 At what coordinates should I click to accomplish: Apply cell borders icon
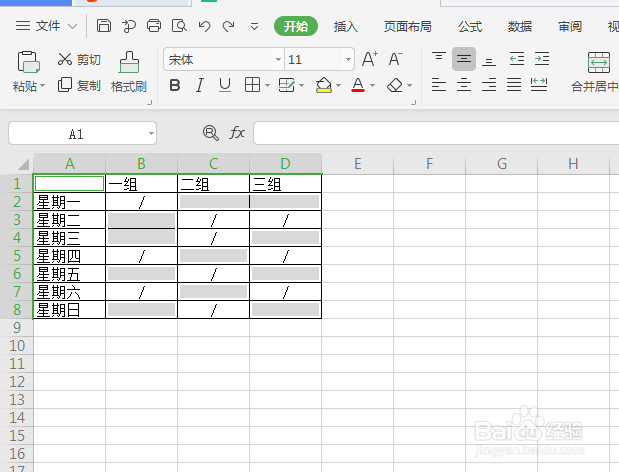point(252,85)
